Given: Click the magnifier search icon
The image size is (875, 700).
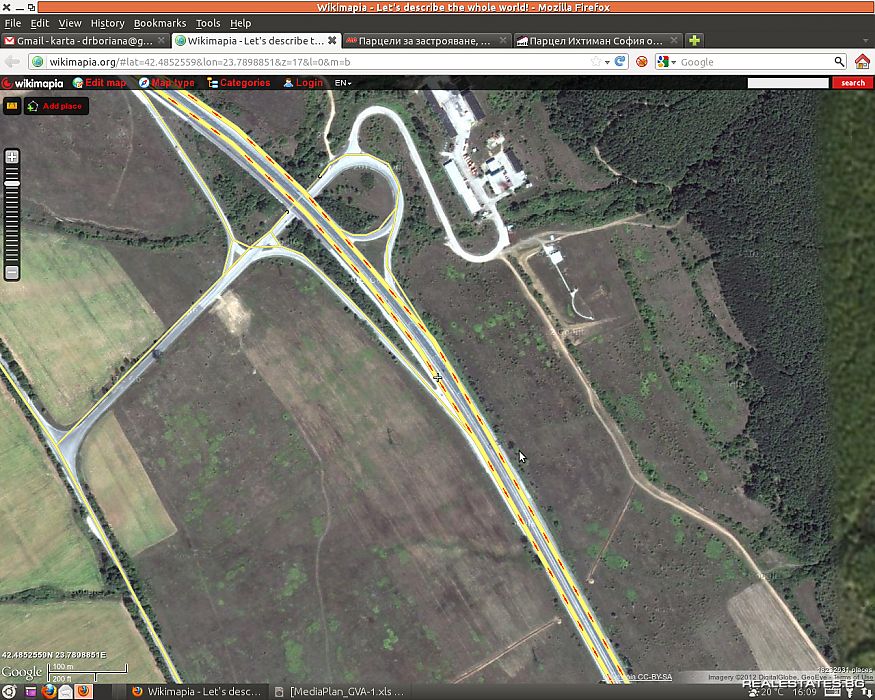Looking at the screenshot, I should coord(839,62).
